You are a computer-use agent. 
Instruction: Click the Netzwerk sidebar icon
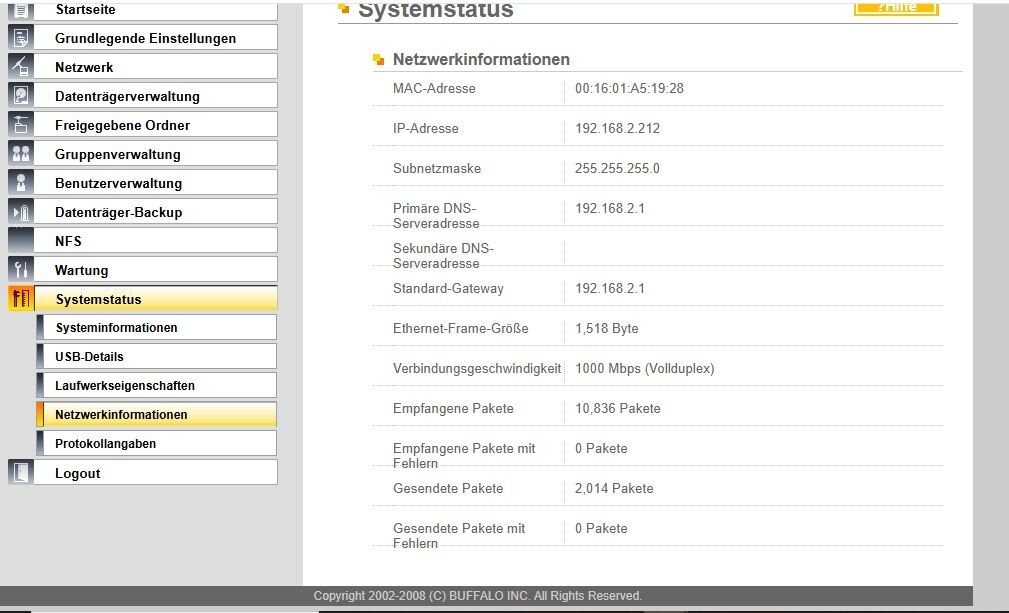point(21,67)
